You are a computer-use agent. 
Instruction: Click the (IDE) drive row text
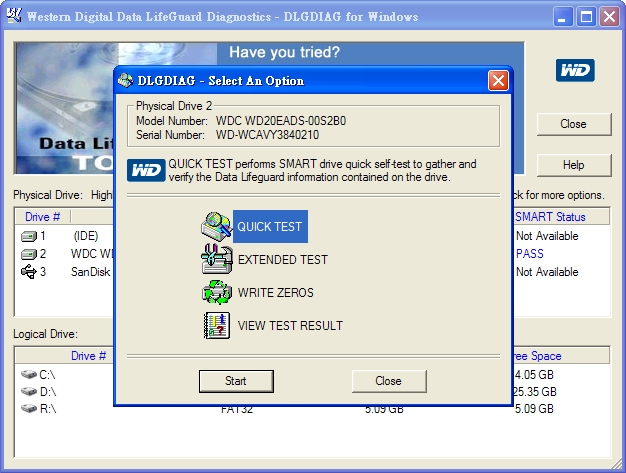(x=86, y=236)
